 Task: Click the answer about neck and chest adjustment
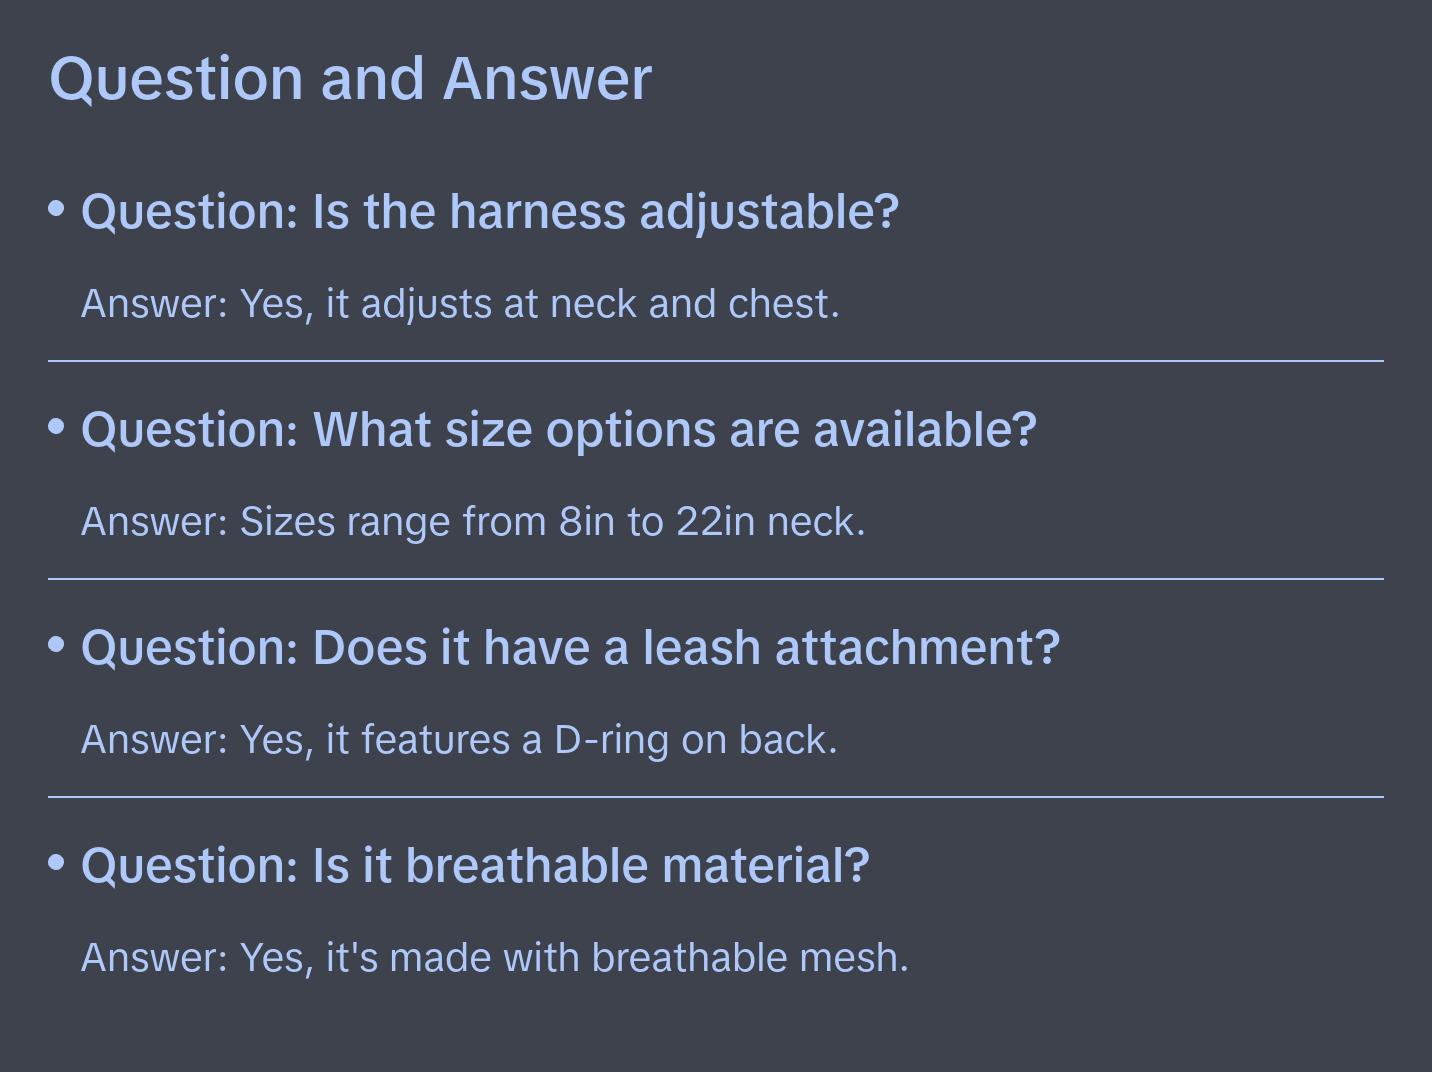(460, 304)
